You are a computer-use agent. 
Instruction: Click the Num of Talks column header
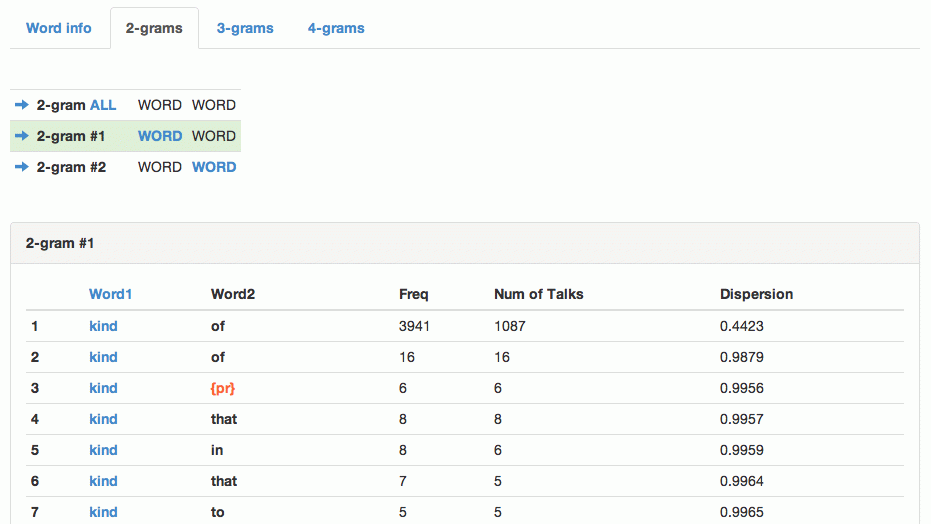538,294
